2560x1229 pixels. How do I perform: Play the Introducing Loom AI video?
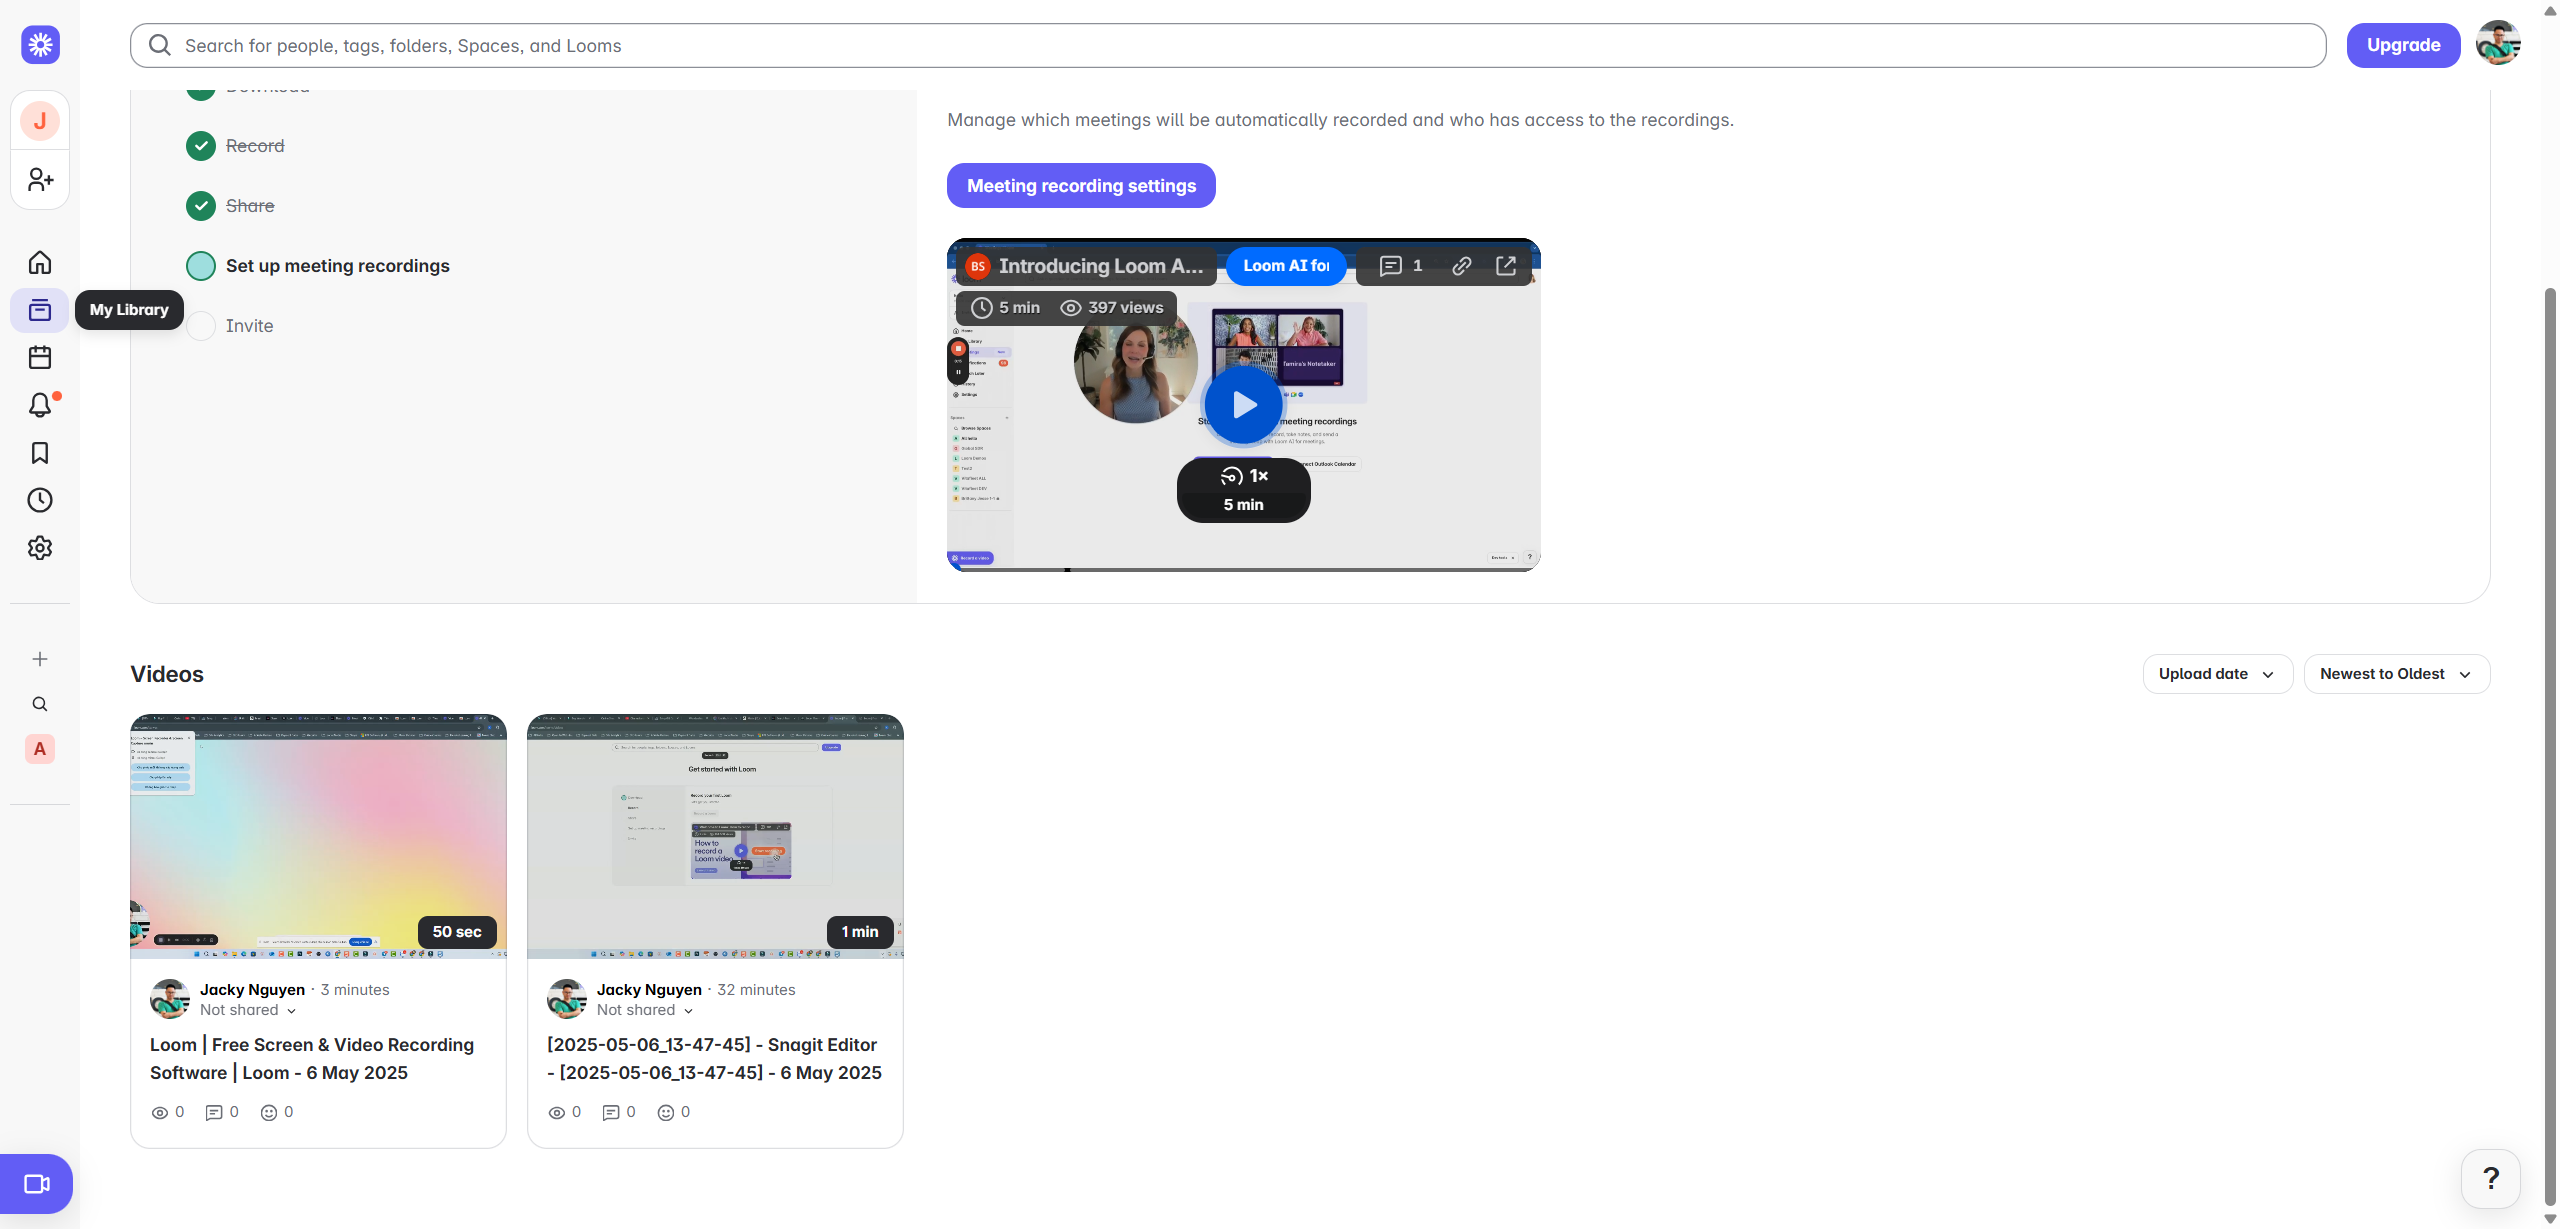[x=1243, y=405]
